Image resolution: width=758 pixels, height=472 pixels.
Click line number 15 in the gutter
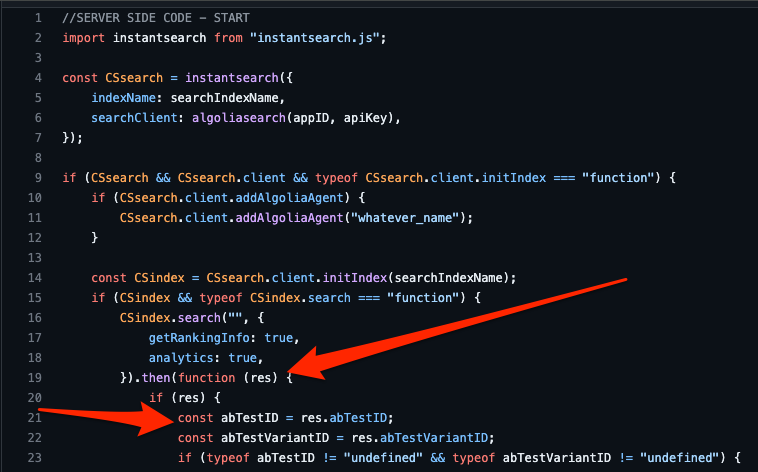35,298
